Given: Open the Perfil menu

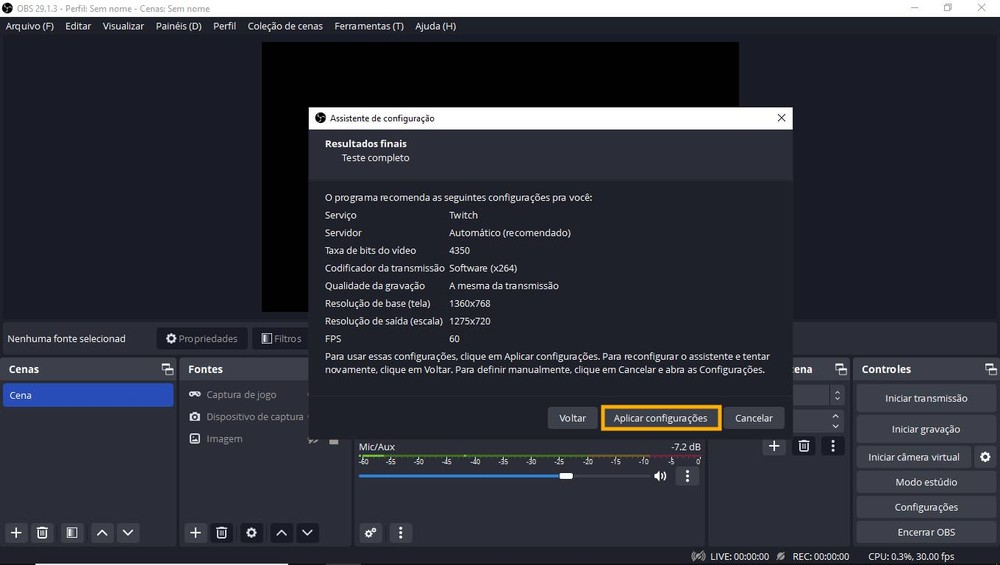Looking at the screenshot, I should (x=224, y=26).
